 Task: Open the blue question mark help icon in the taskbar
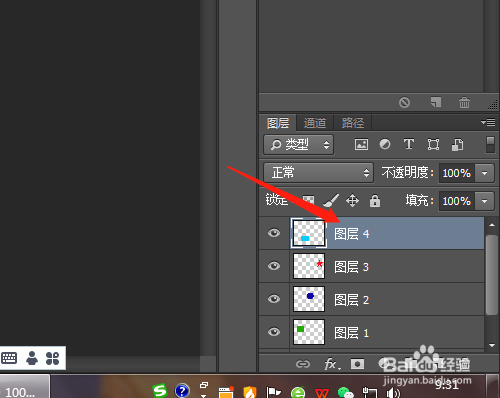(x=182, y=391)
